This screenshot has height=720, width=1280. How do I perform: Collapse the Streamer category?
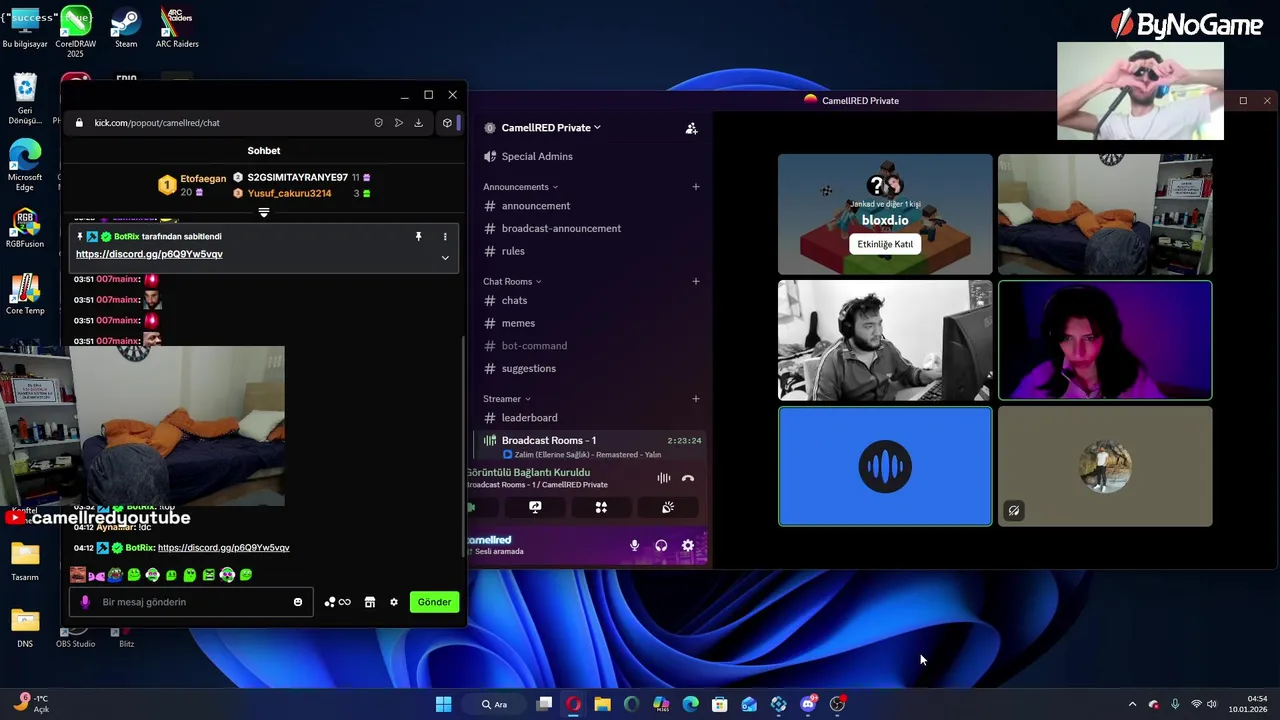point(507,399)
